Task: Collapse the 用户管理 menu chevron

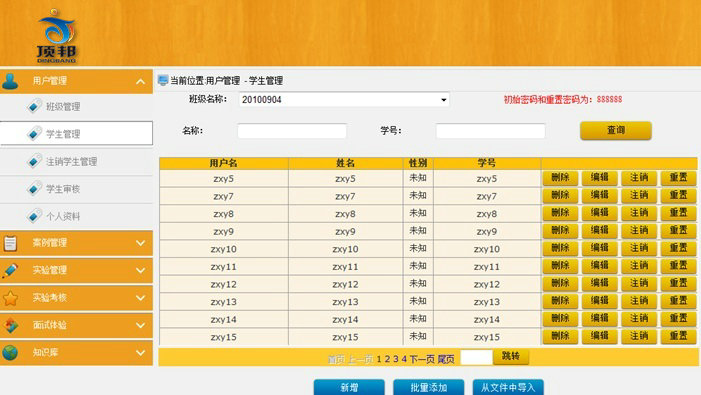Action: click(140, 81)
